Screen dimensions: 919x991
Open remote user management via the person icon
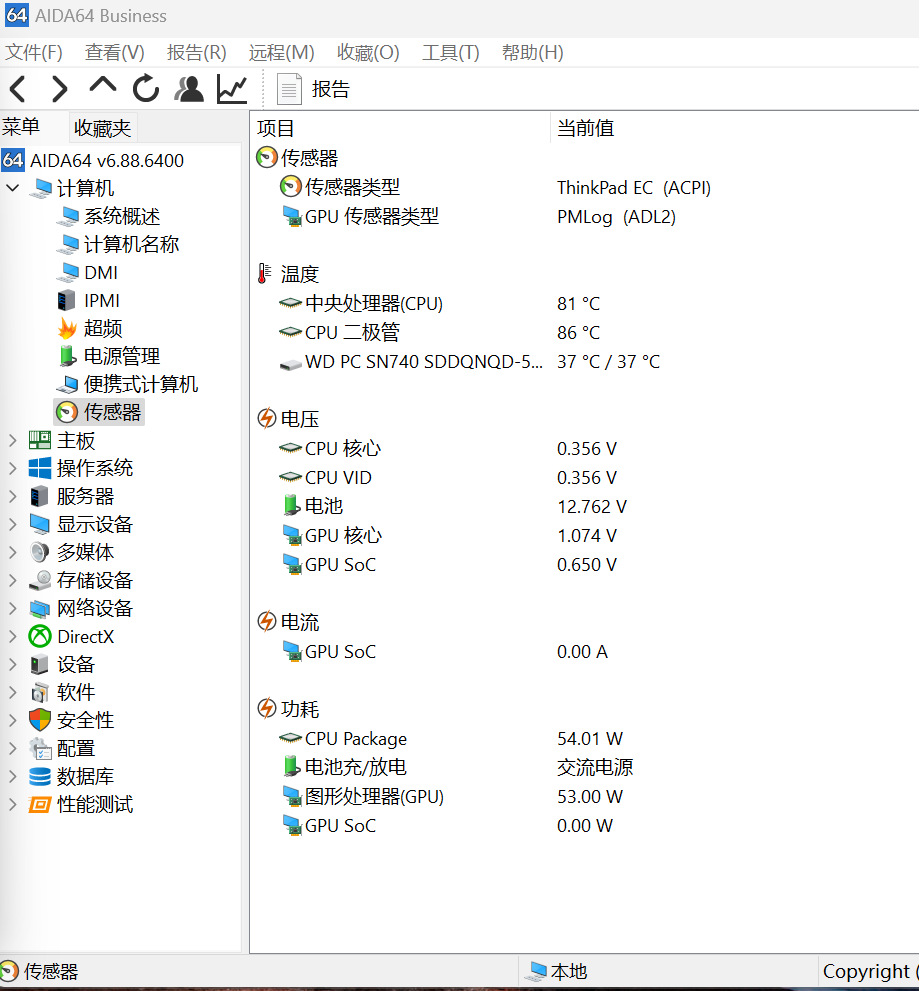(188, 89)
